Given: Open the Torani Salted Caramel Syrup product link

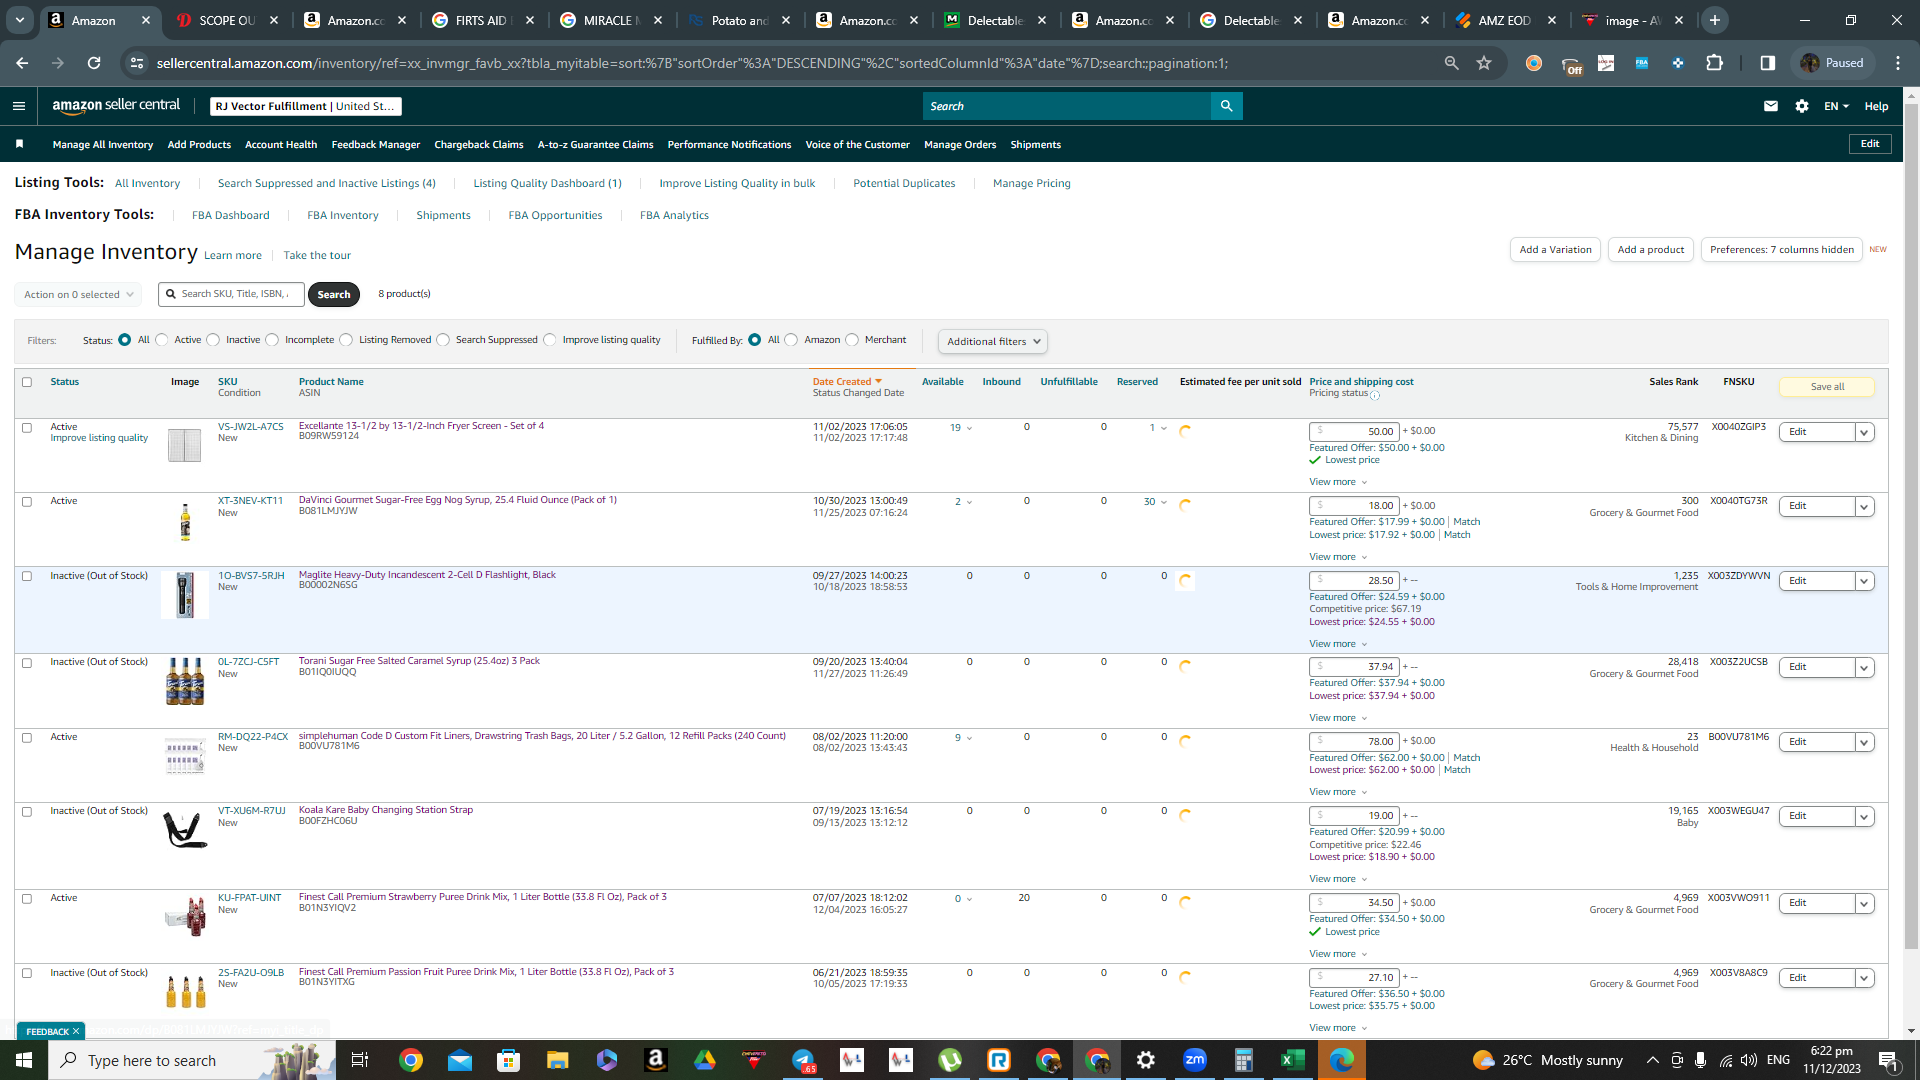Looking at the screenshot, I should pos(419,661).
